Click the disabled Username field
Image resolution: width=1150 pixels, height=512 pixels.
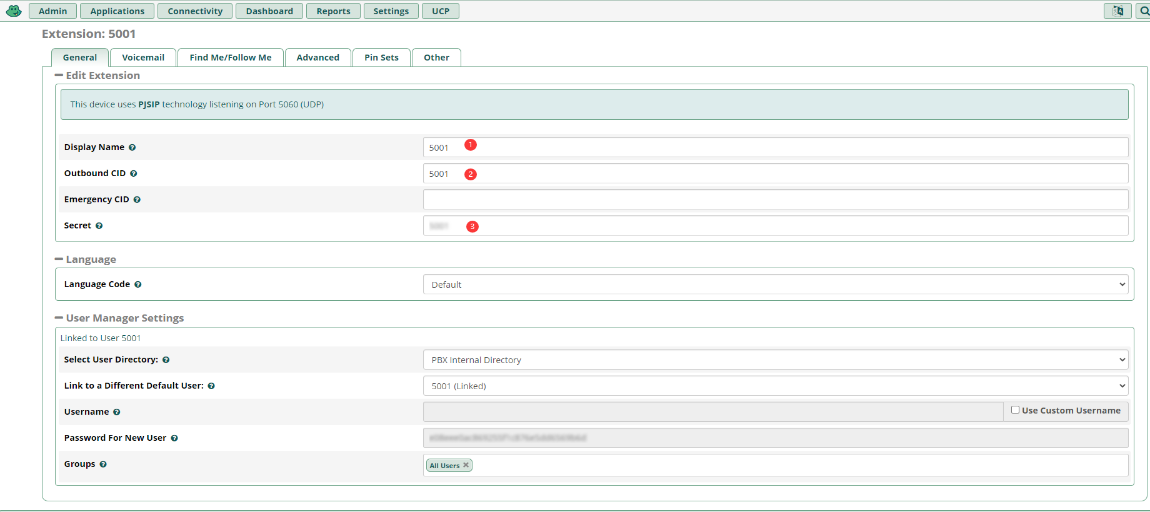tap(713, 412)
